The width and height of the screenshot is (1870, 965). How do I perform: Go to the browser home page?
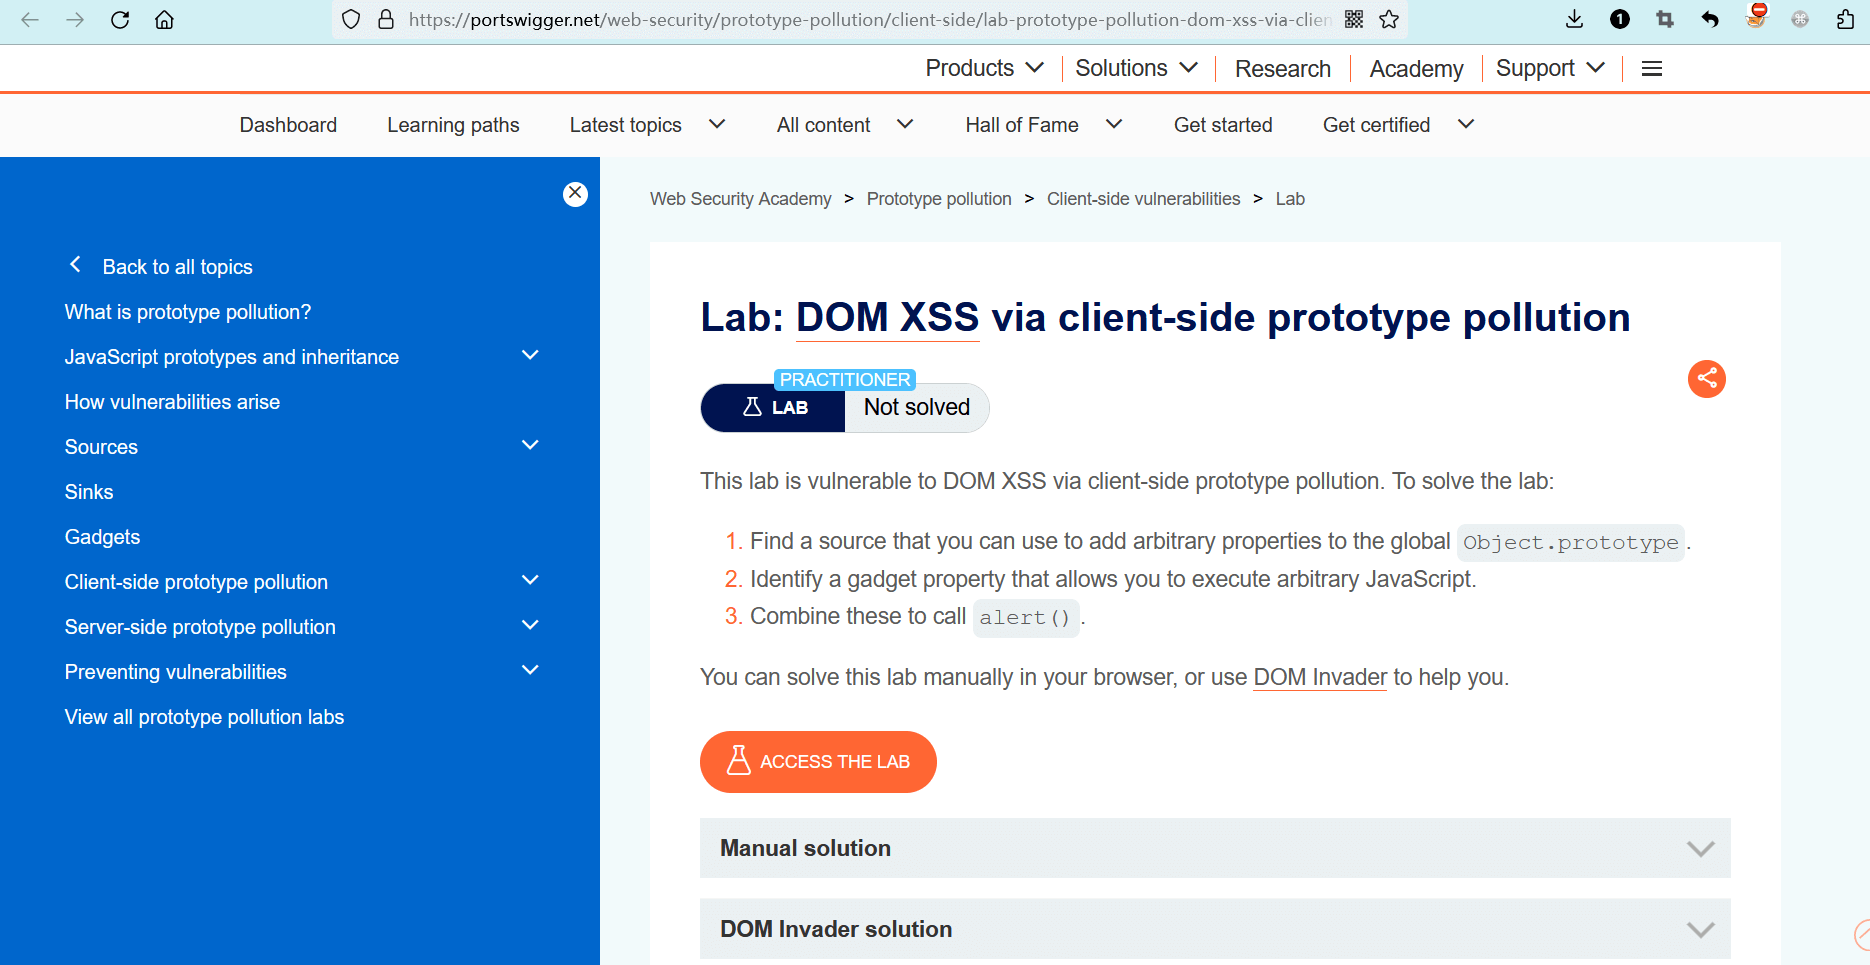click(x=164, y=20)
